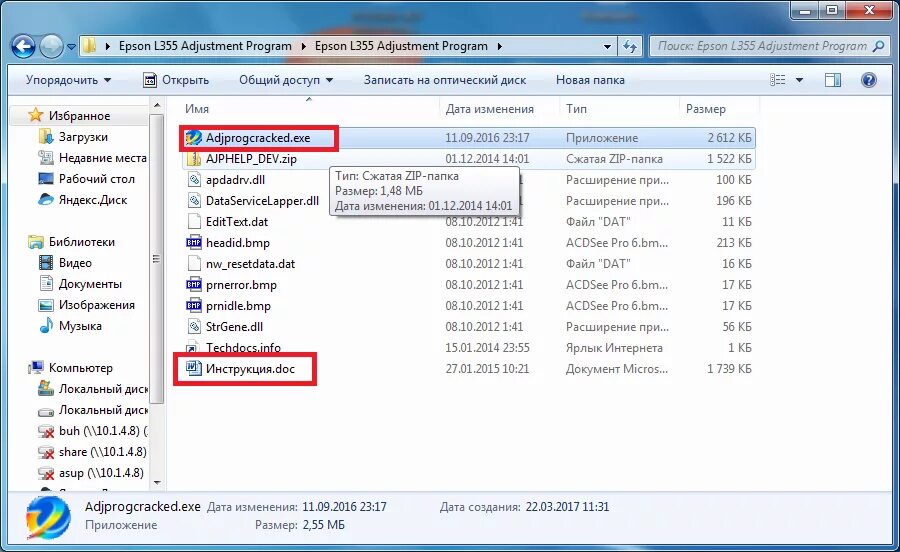Toggle the preview pane icon
Image resolution: width=900 pixels, height=552 pixels.
[x=833, y=80]
